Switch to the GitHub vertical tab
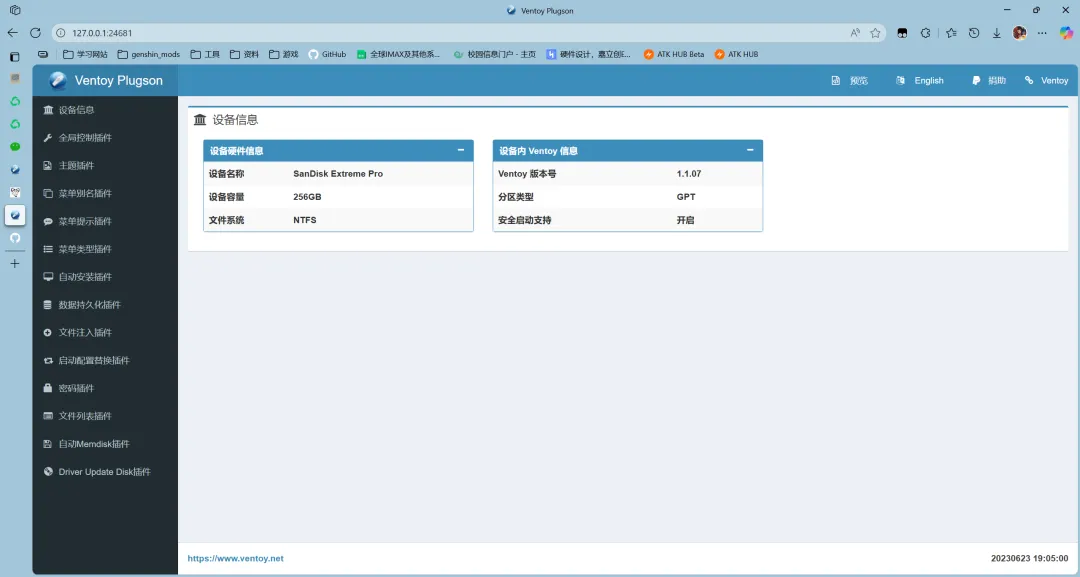 pyautogui.click(x=15, y=238)
